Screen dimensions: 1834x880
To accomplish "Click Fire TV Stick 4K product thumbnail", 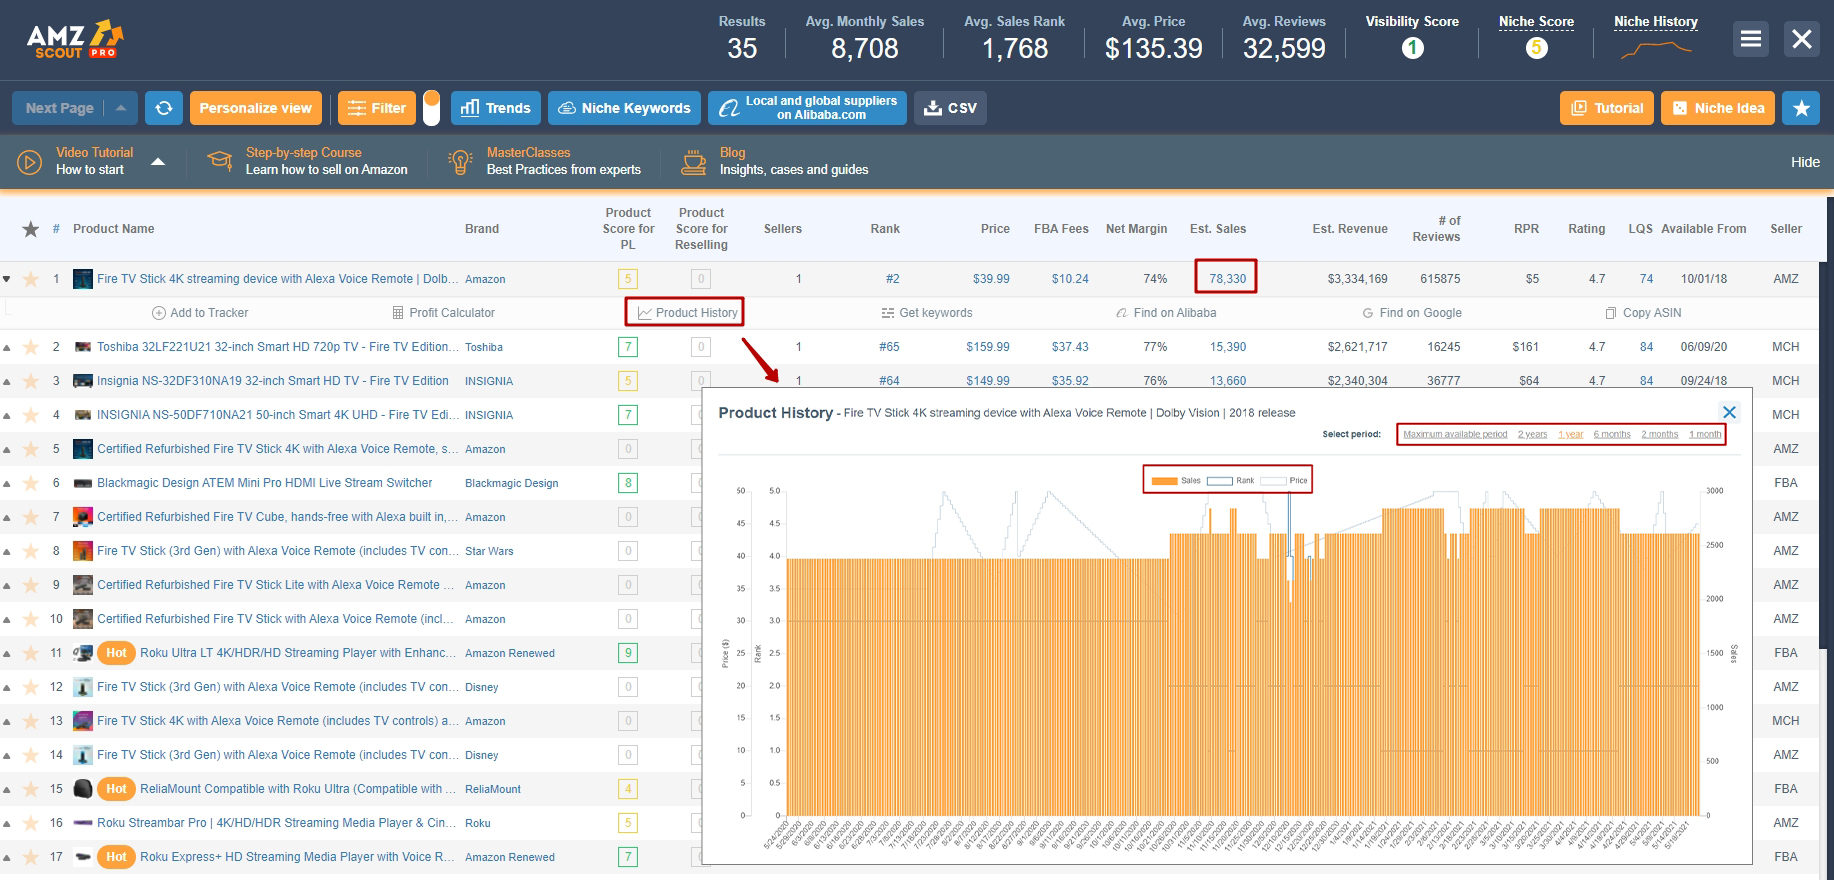I will click(x=83, y=279).
